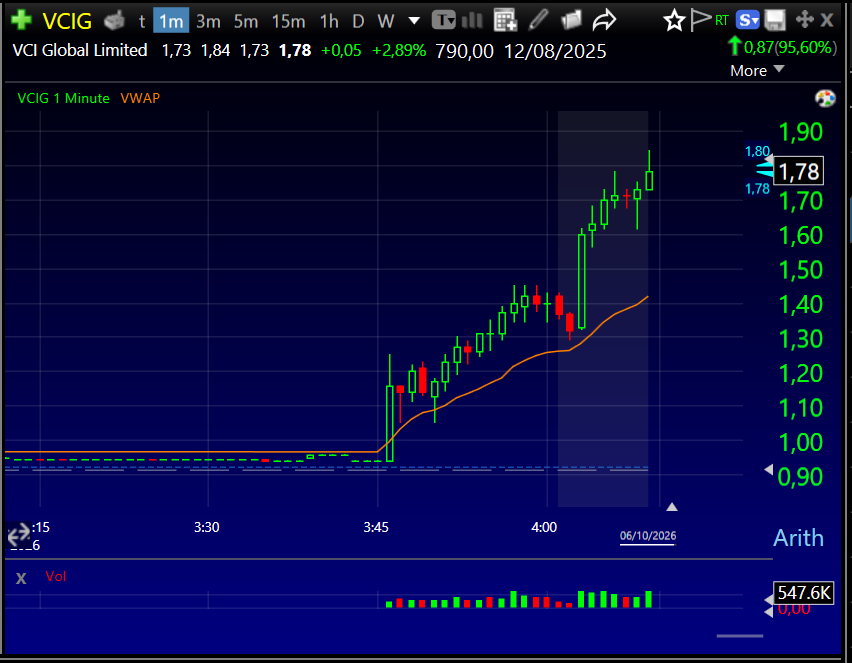Image resolution: width=852 pixels, height=663 pixels.
Task: Click the gray icon right of VCIG ticker
Action: [114, 21]
